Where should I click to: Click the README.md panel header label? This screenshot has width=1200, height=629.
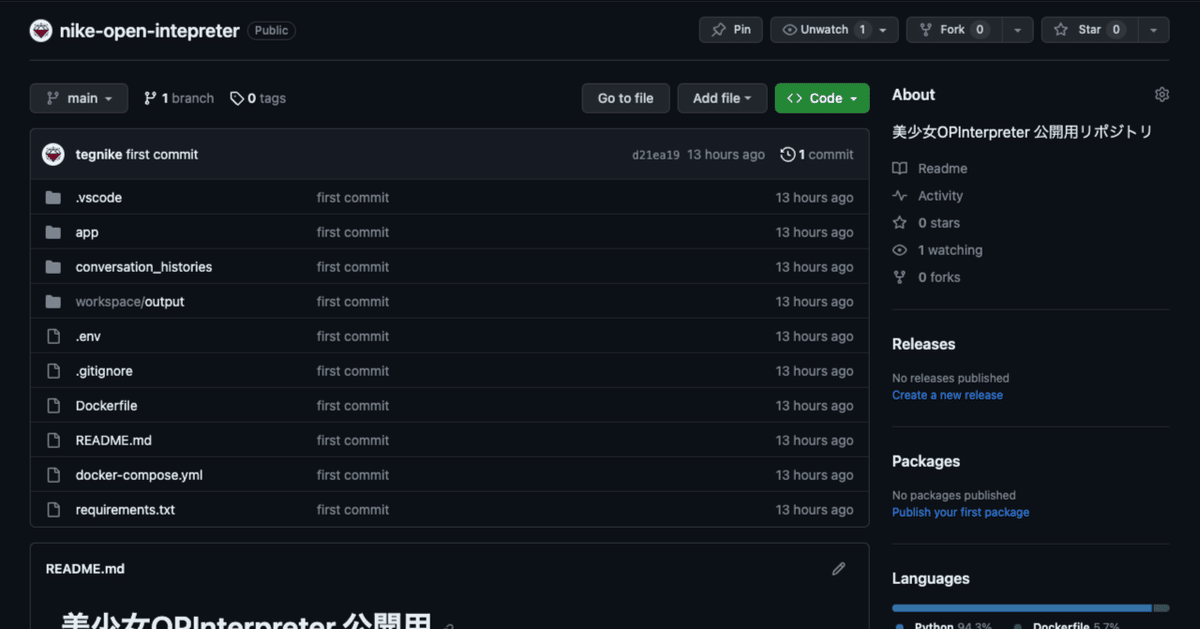[85, 569]
